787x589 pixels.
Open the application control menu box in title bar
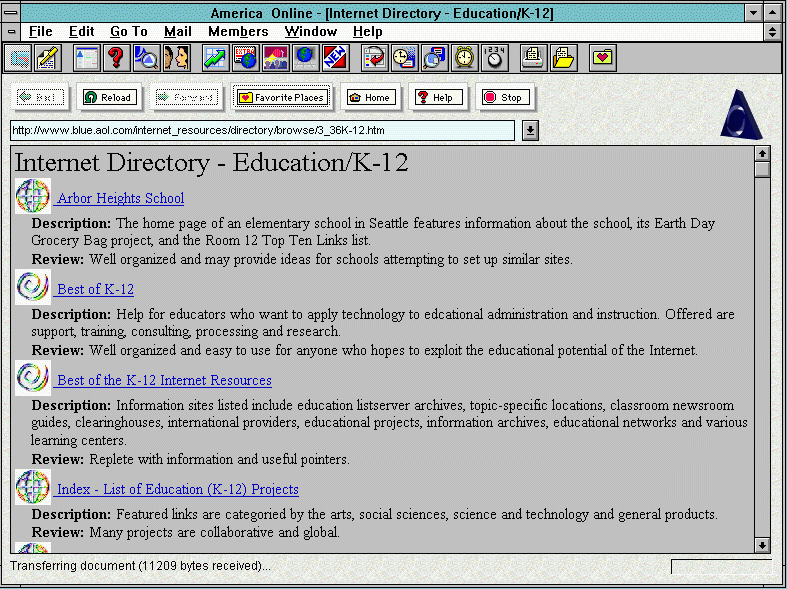tap(12, 13)
